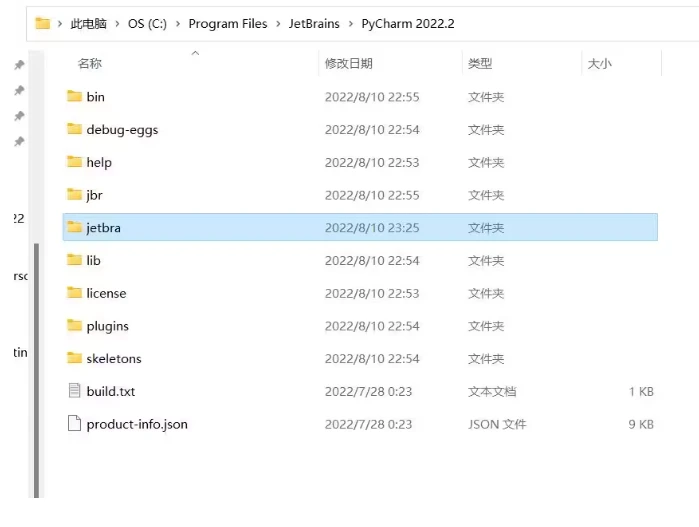Sort by the 名称 column header

click(x=90, y=64)
